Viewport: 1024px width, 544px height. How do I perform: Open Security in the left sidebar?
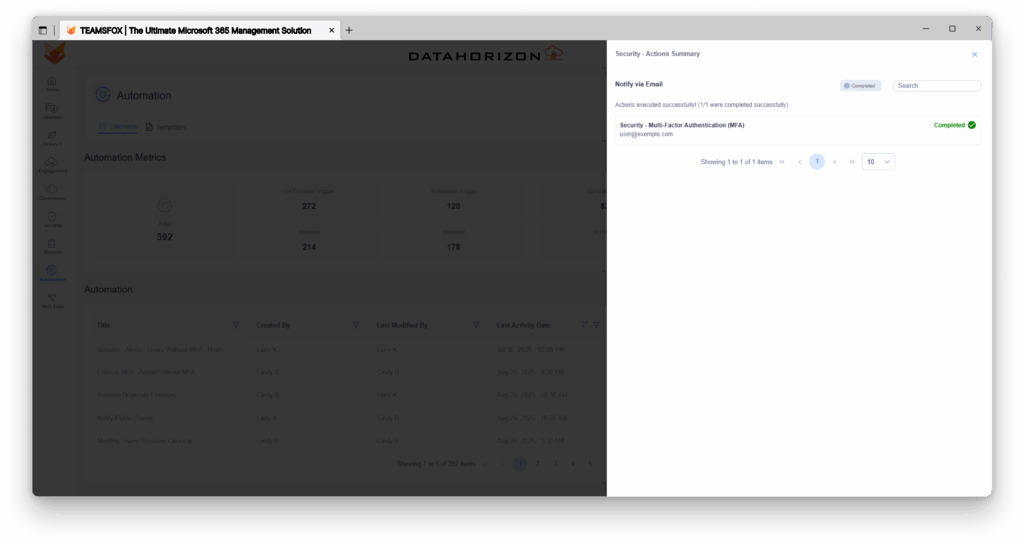tap(52, 219)
